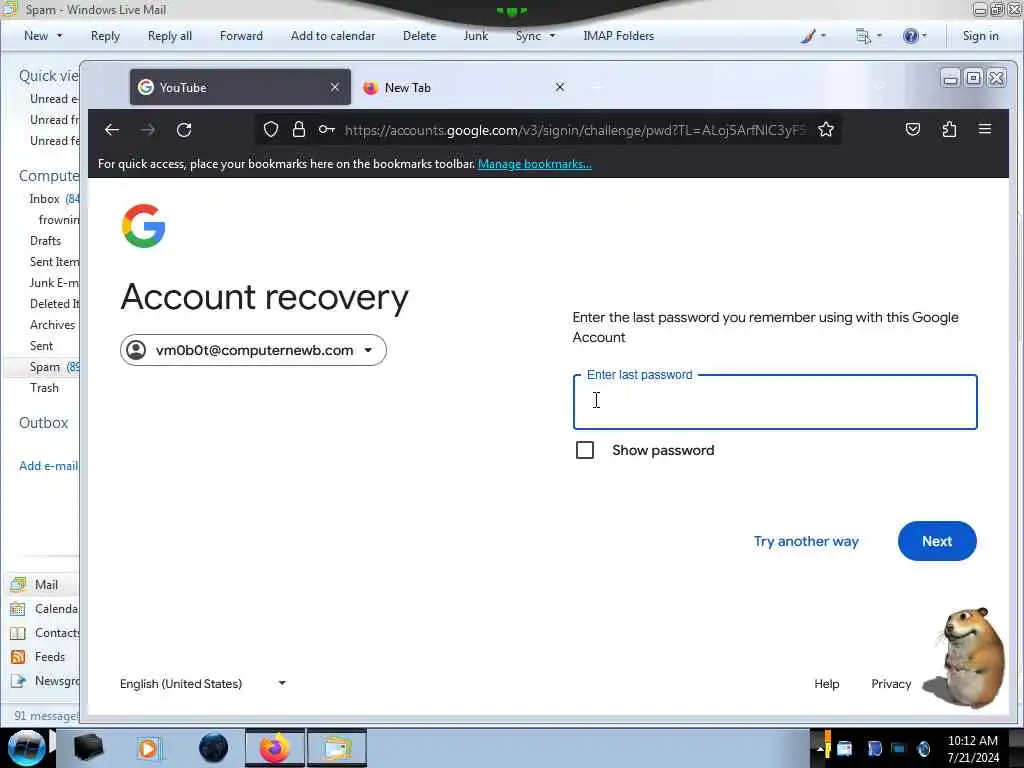Open the Mail view icon in Live Mail
This screenshot has height=768, width=1024.
point(18,584)
